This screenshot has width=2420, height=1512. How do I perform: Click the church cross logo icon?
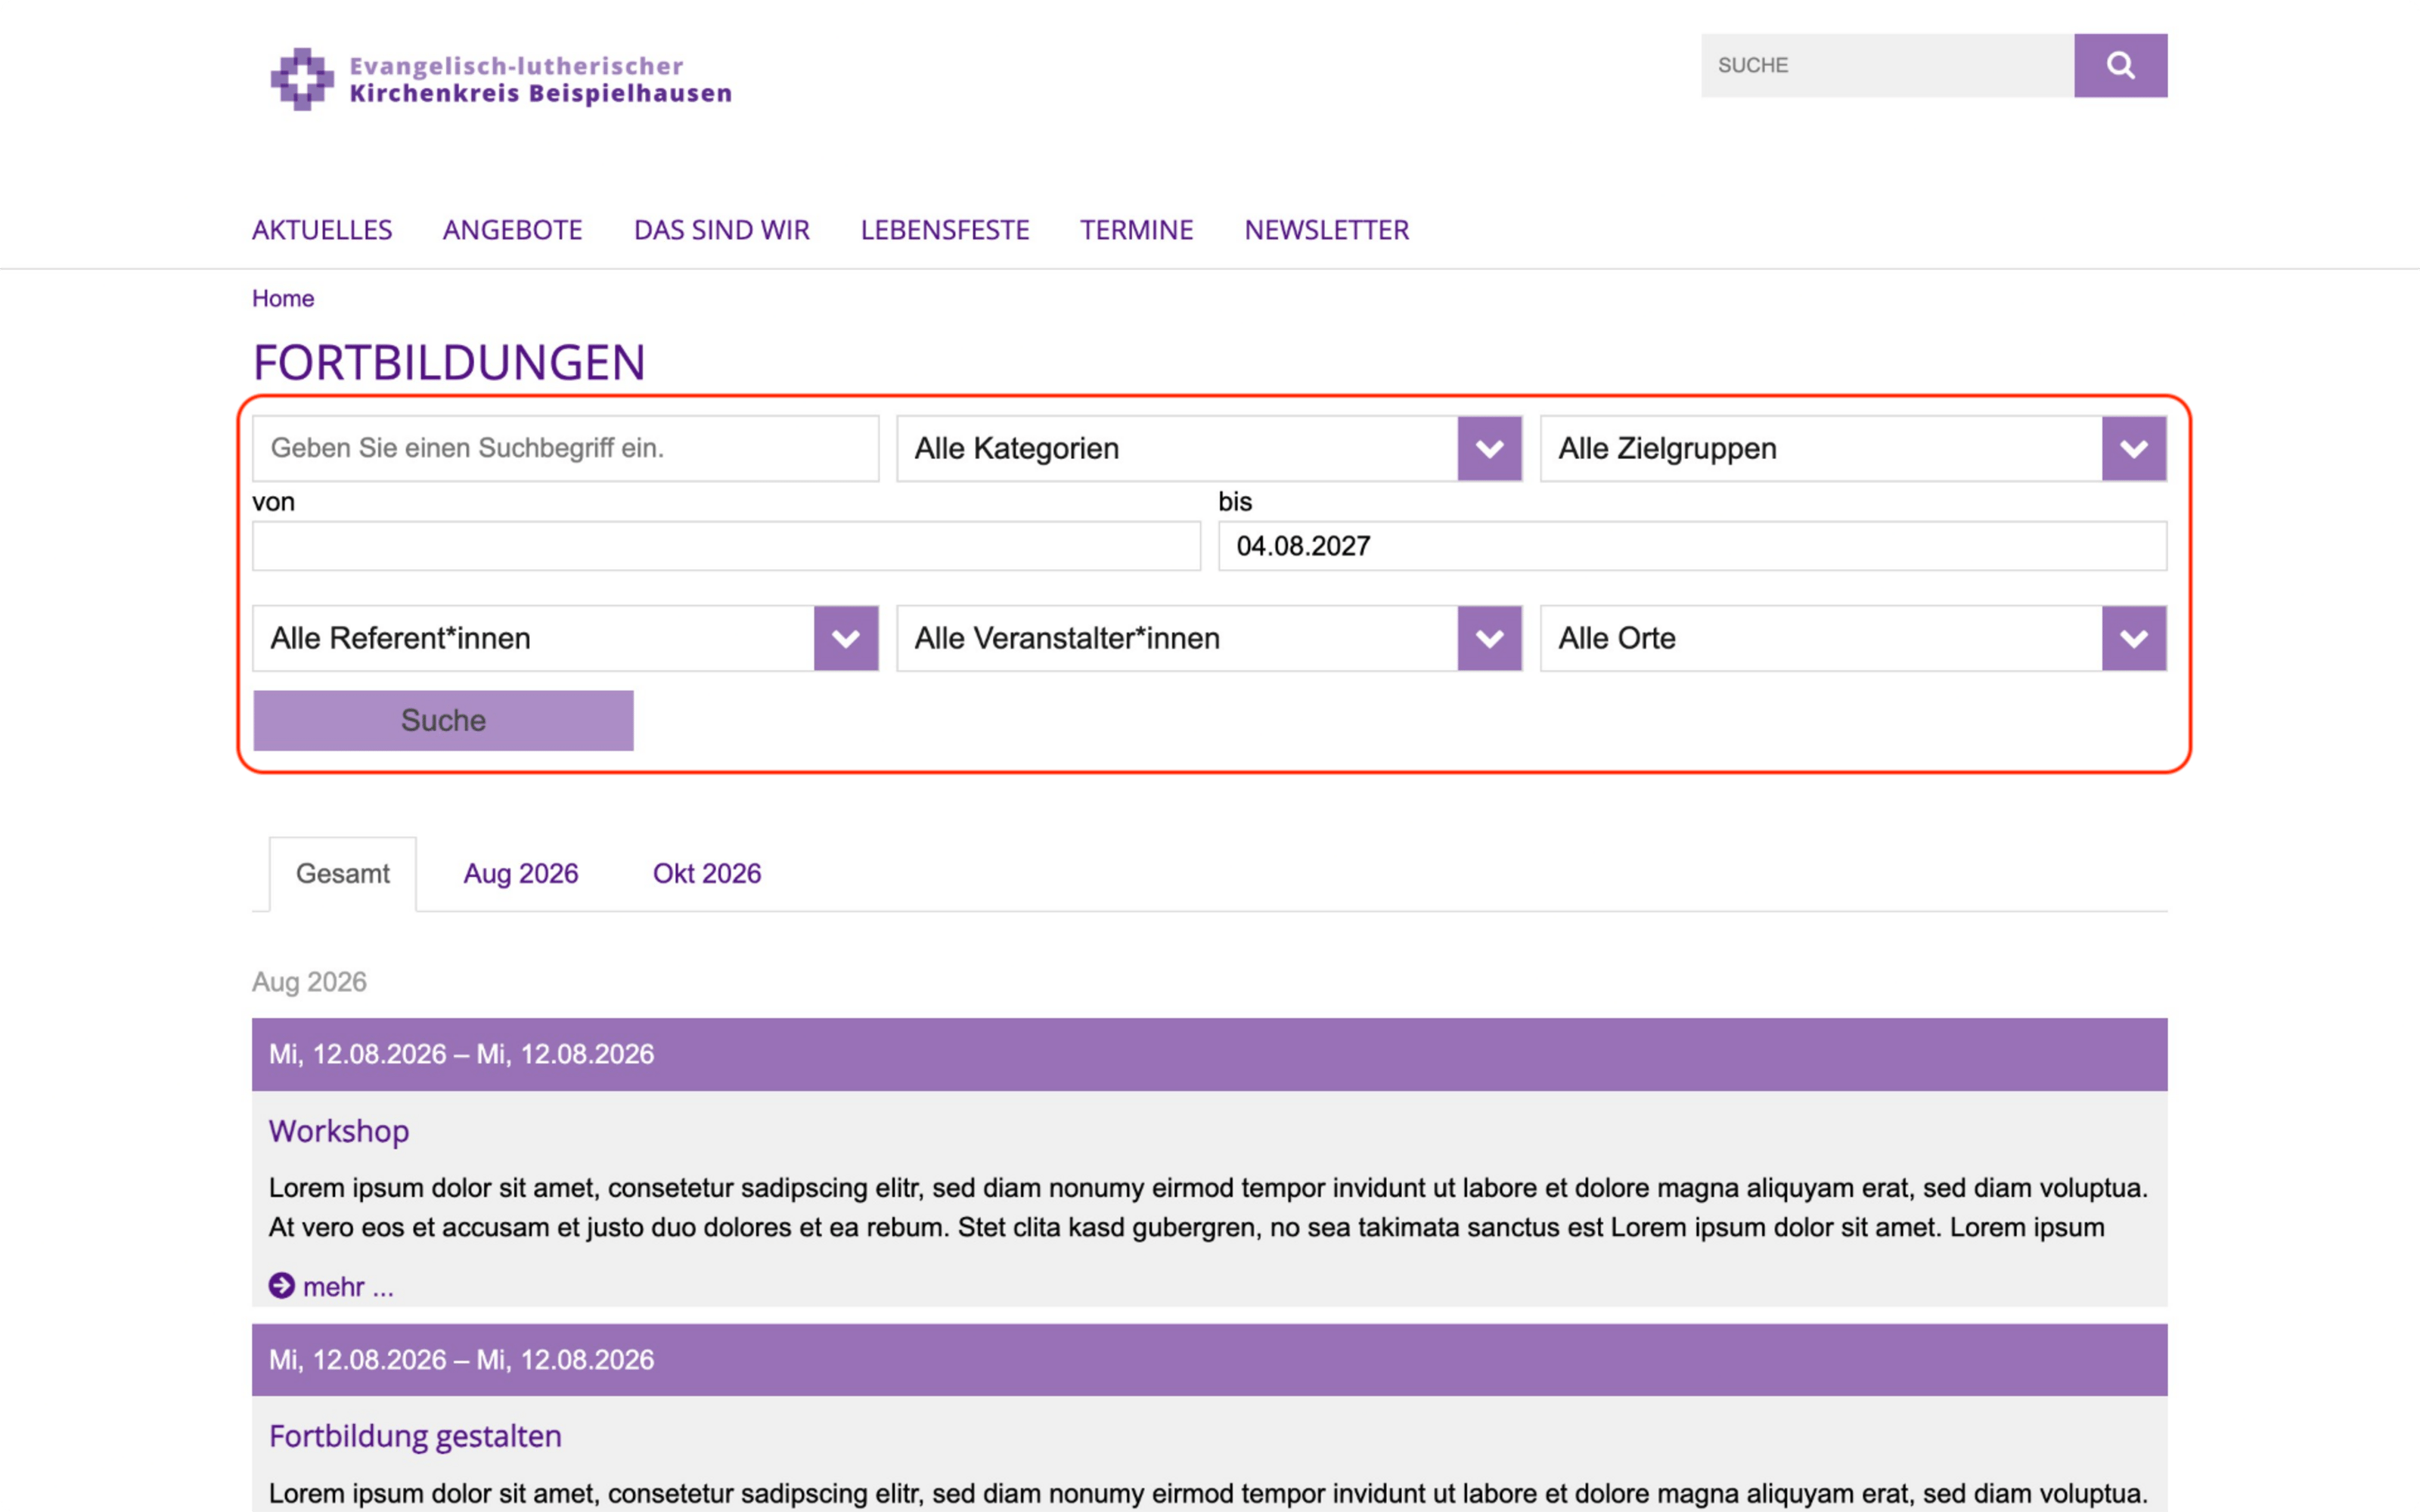pyautogui.click(x=302, y=79)
